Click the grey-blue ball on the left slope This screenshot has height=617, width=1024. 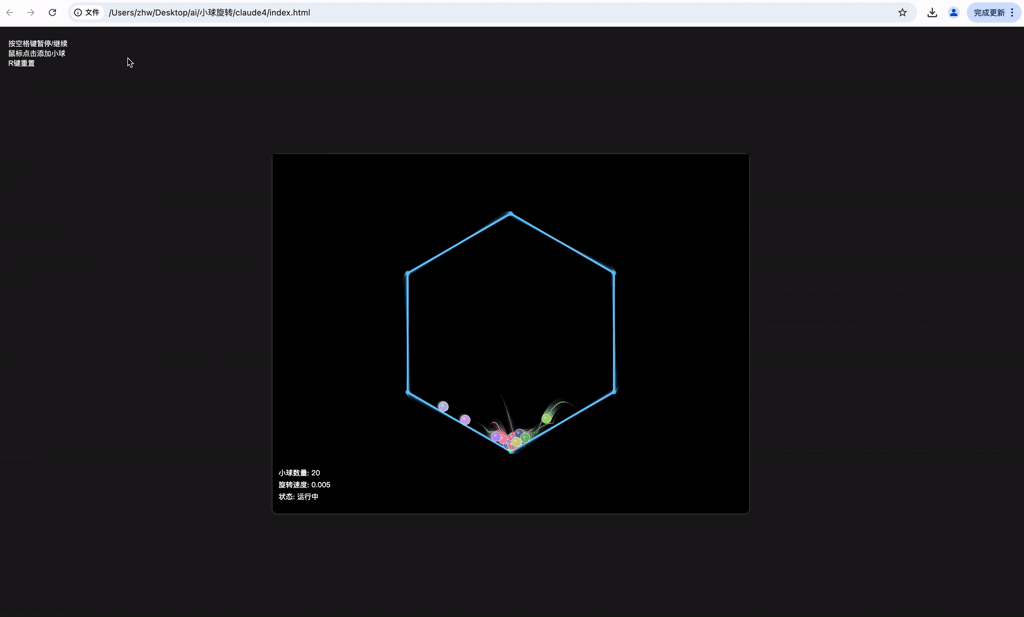(443, 406)
